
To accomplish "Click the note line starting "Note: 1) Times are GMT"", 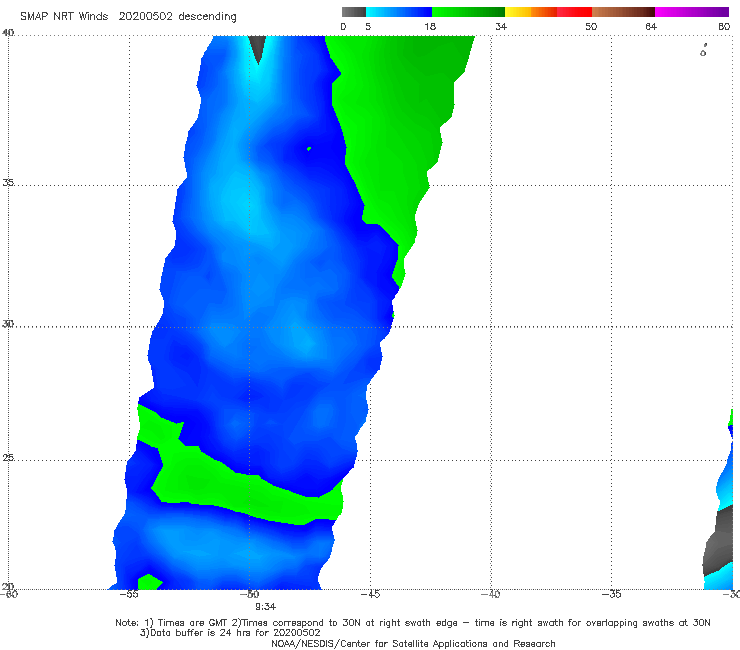I will [413, 623].
